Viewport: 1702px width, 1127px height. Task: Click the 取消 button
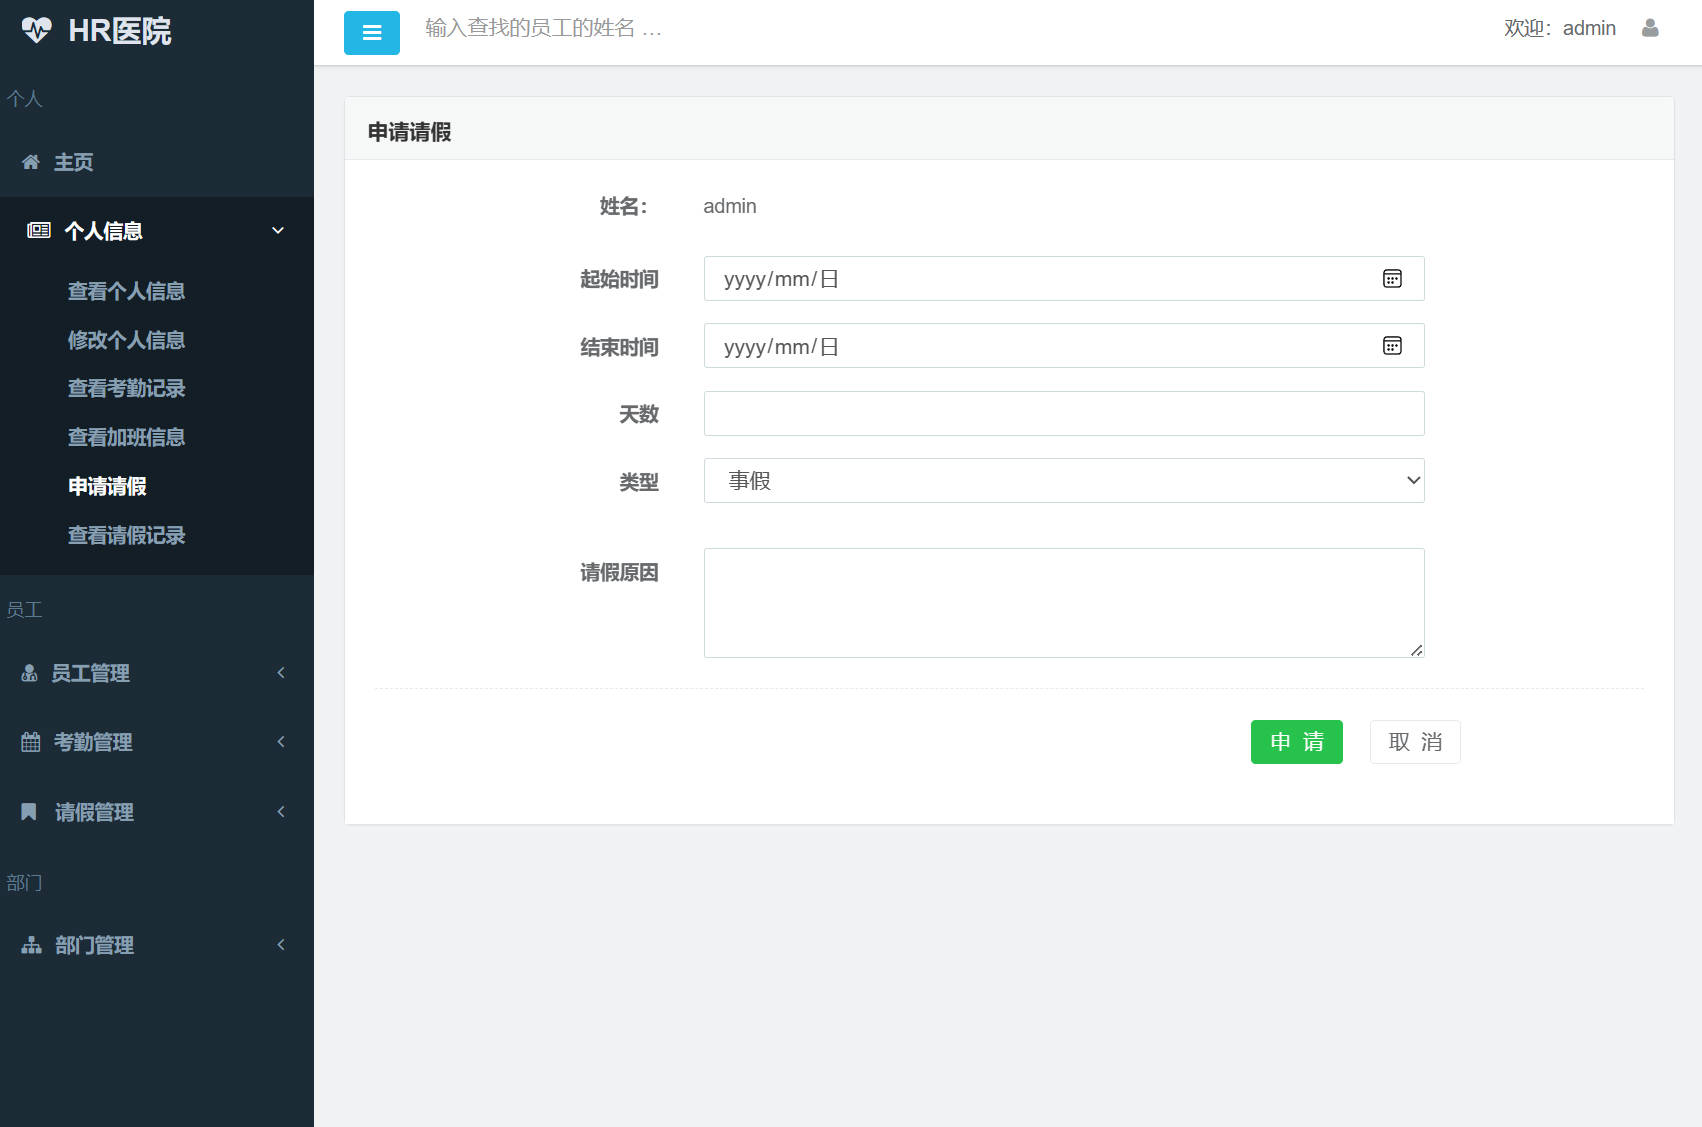click(x=1415, y=742)
